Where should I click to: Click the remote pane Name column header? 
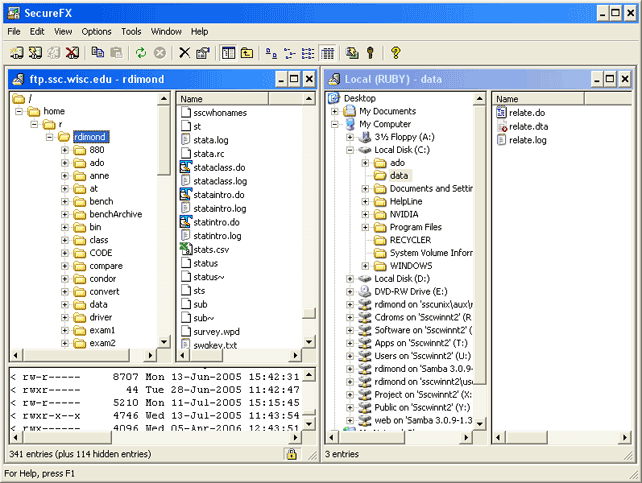223,99
